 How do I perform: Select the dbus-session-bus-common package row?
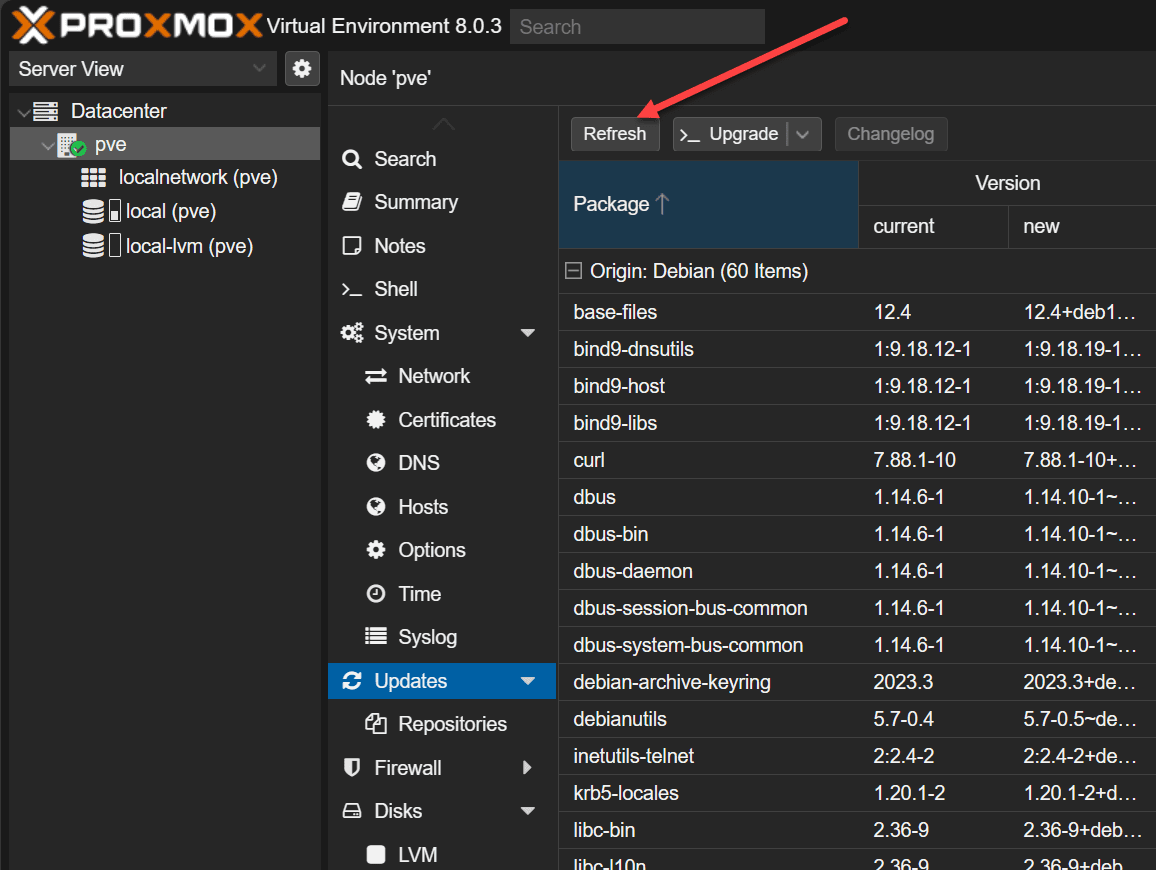pos(857,608)
